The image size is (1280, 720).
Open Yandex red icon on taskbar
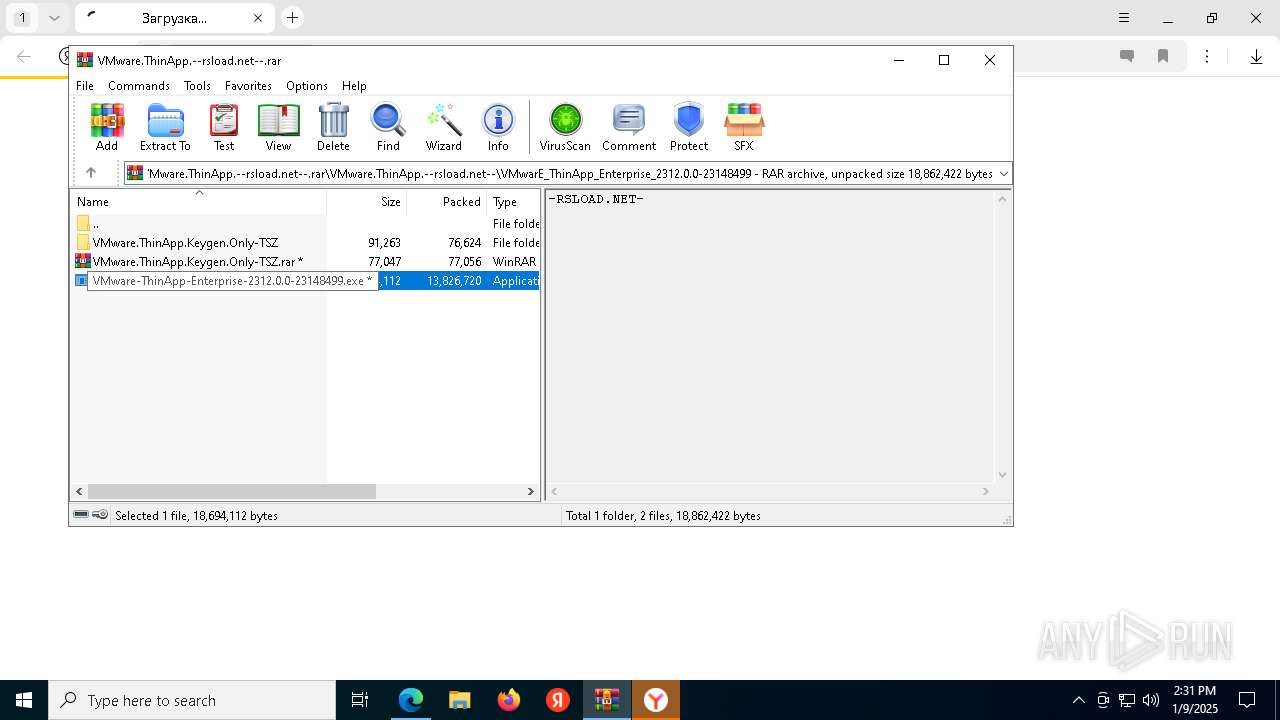(558, 700)
